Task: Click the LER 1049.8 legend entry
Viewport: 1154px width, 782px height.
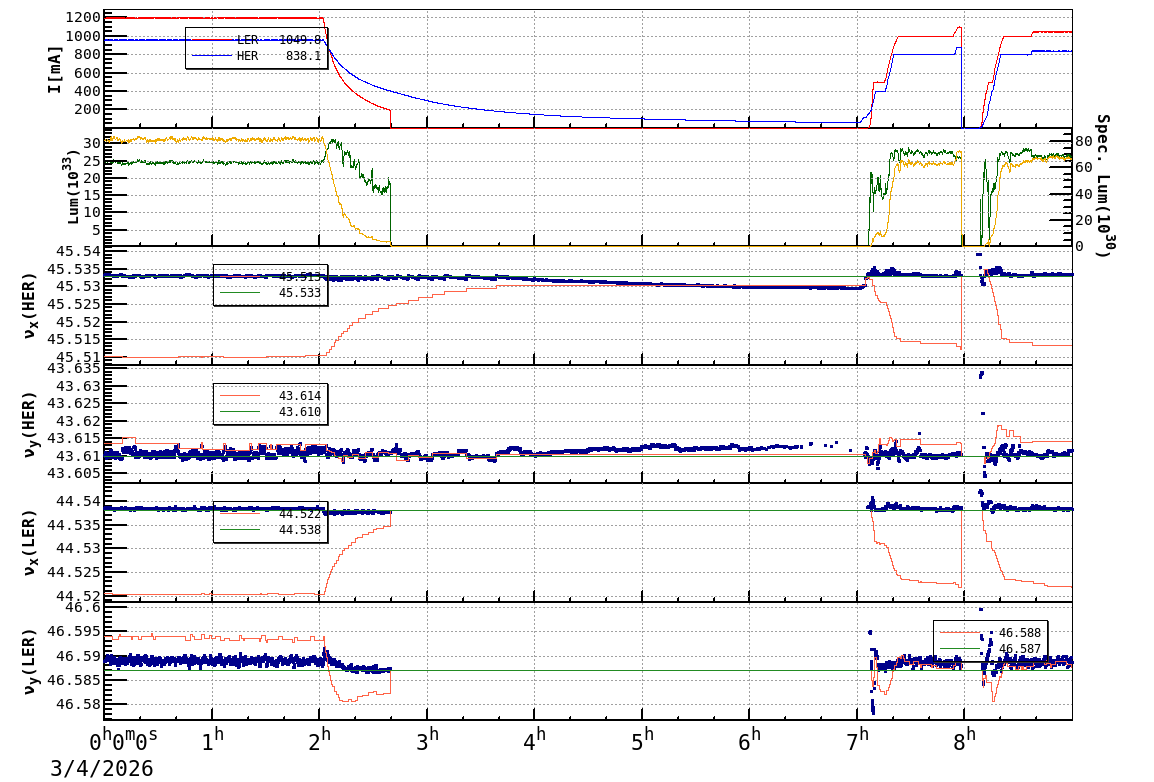Action: (255, 40)
